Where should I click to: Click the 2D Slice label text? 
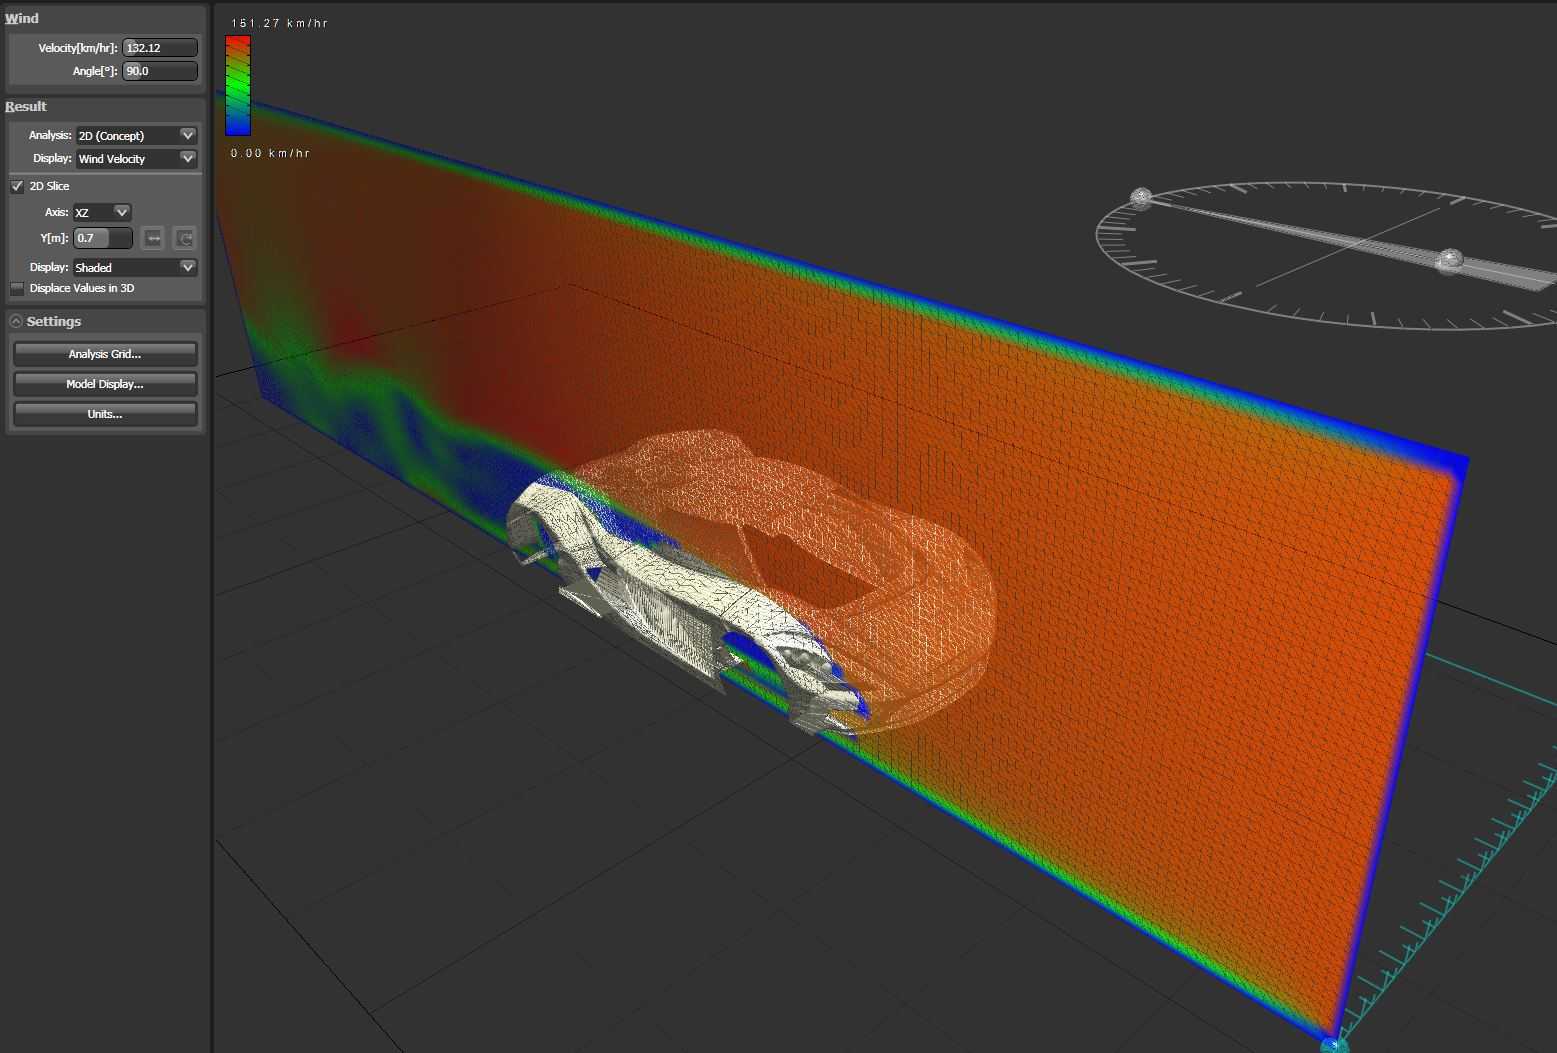click(x=50, y=186)
